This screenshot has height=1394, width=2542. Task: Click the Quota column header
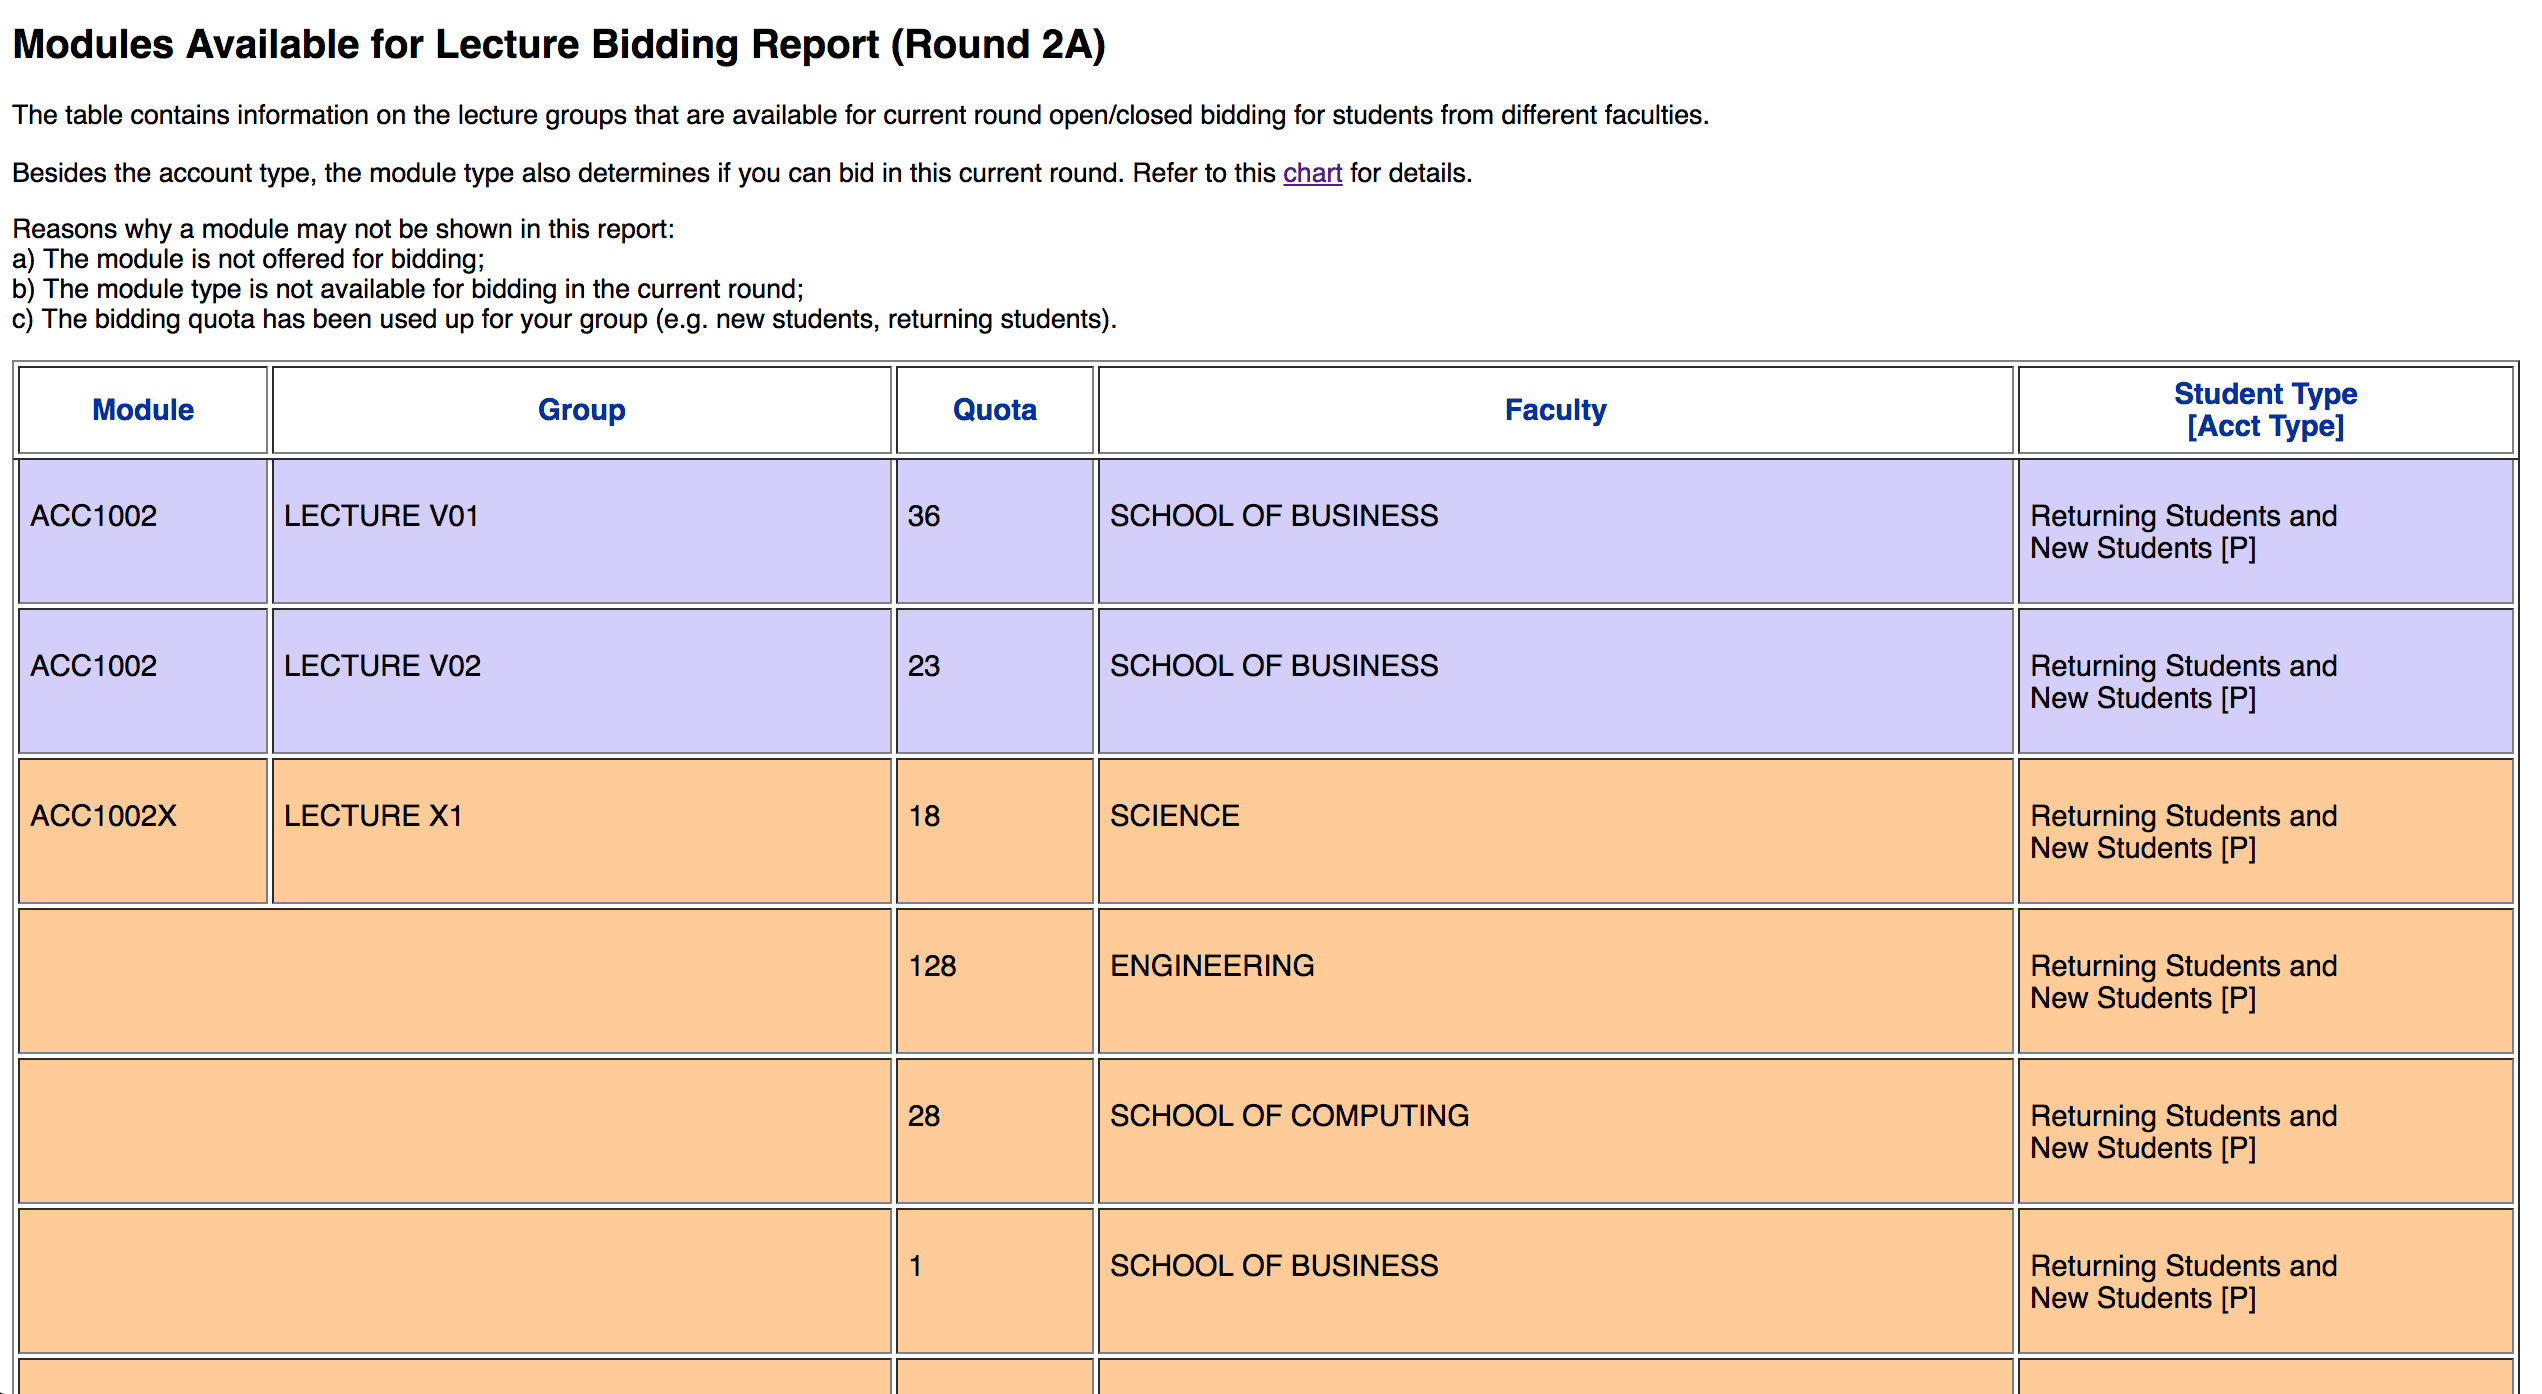(x=994, y=410)
